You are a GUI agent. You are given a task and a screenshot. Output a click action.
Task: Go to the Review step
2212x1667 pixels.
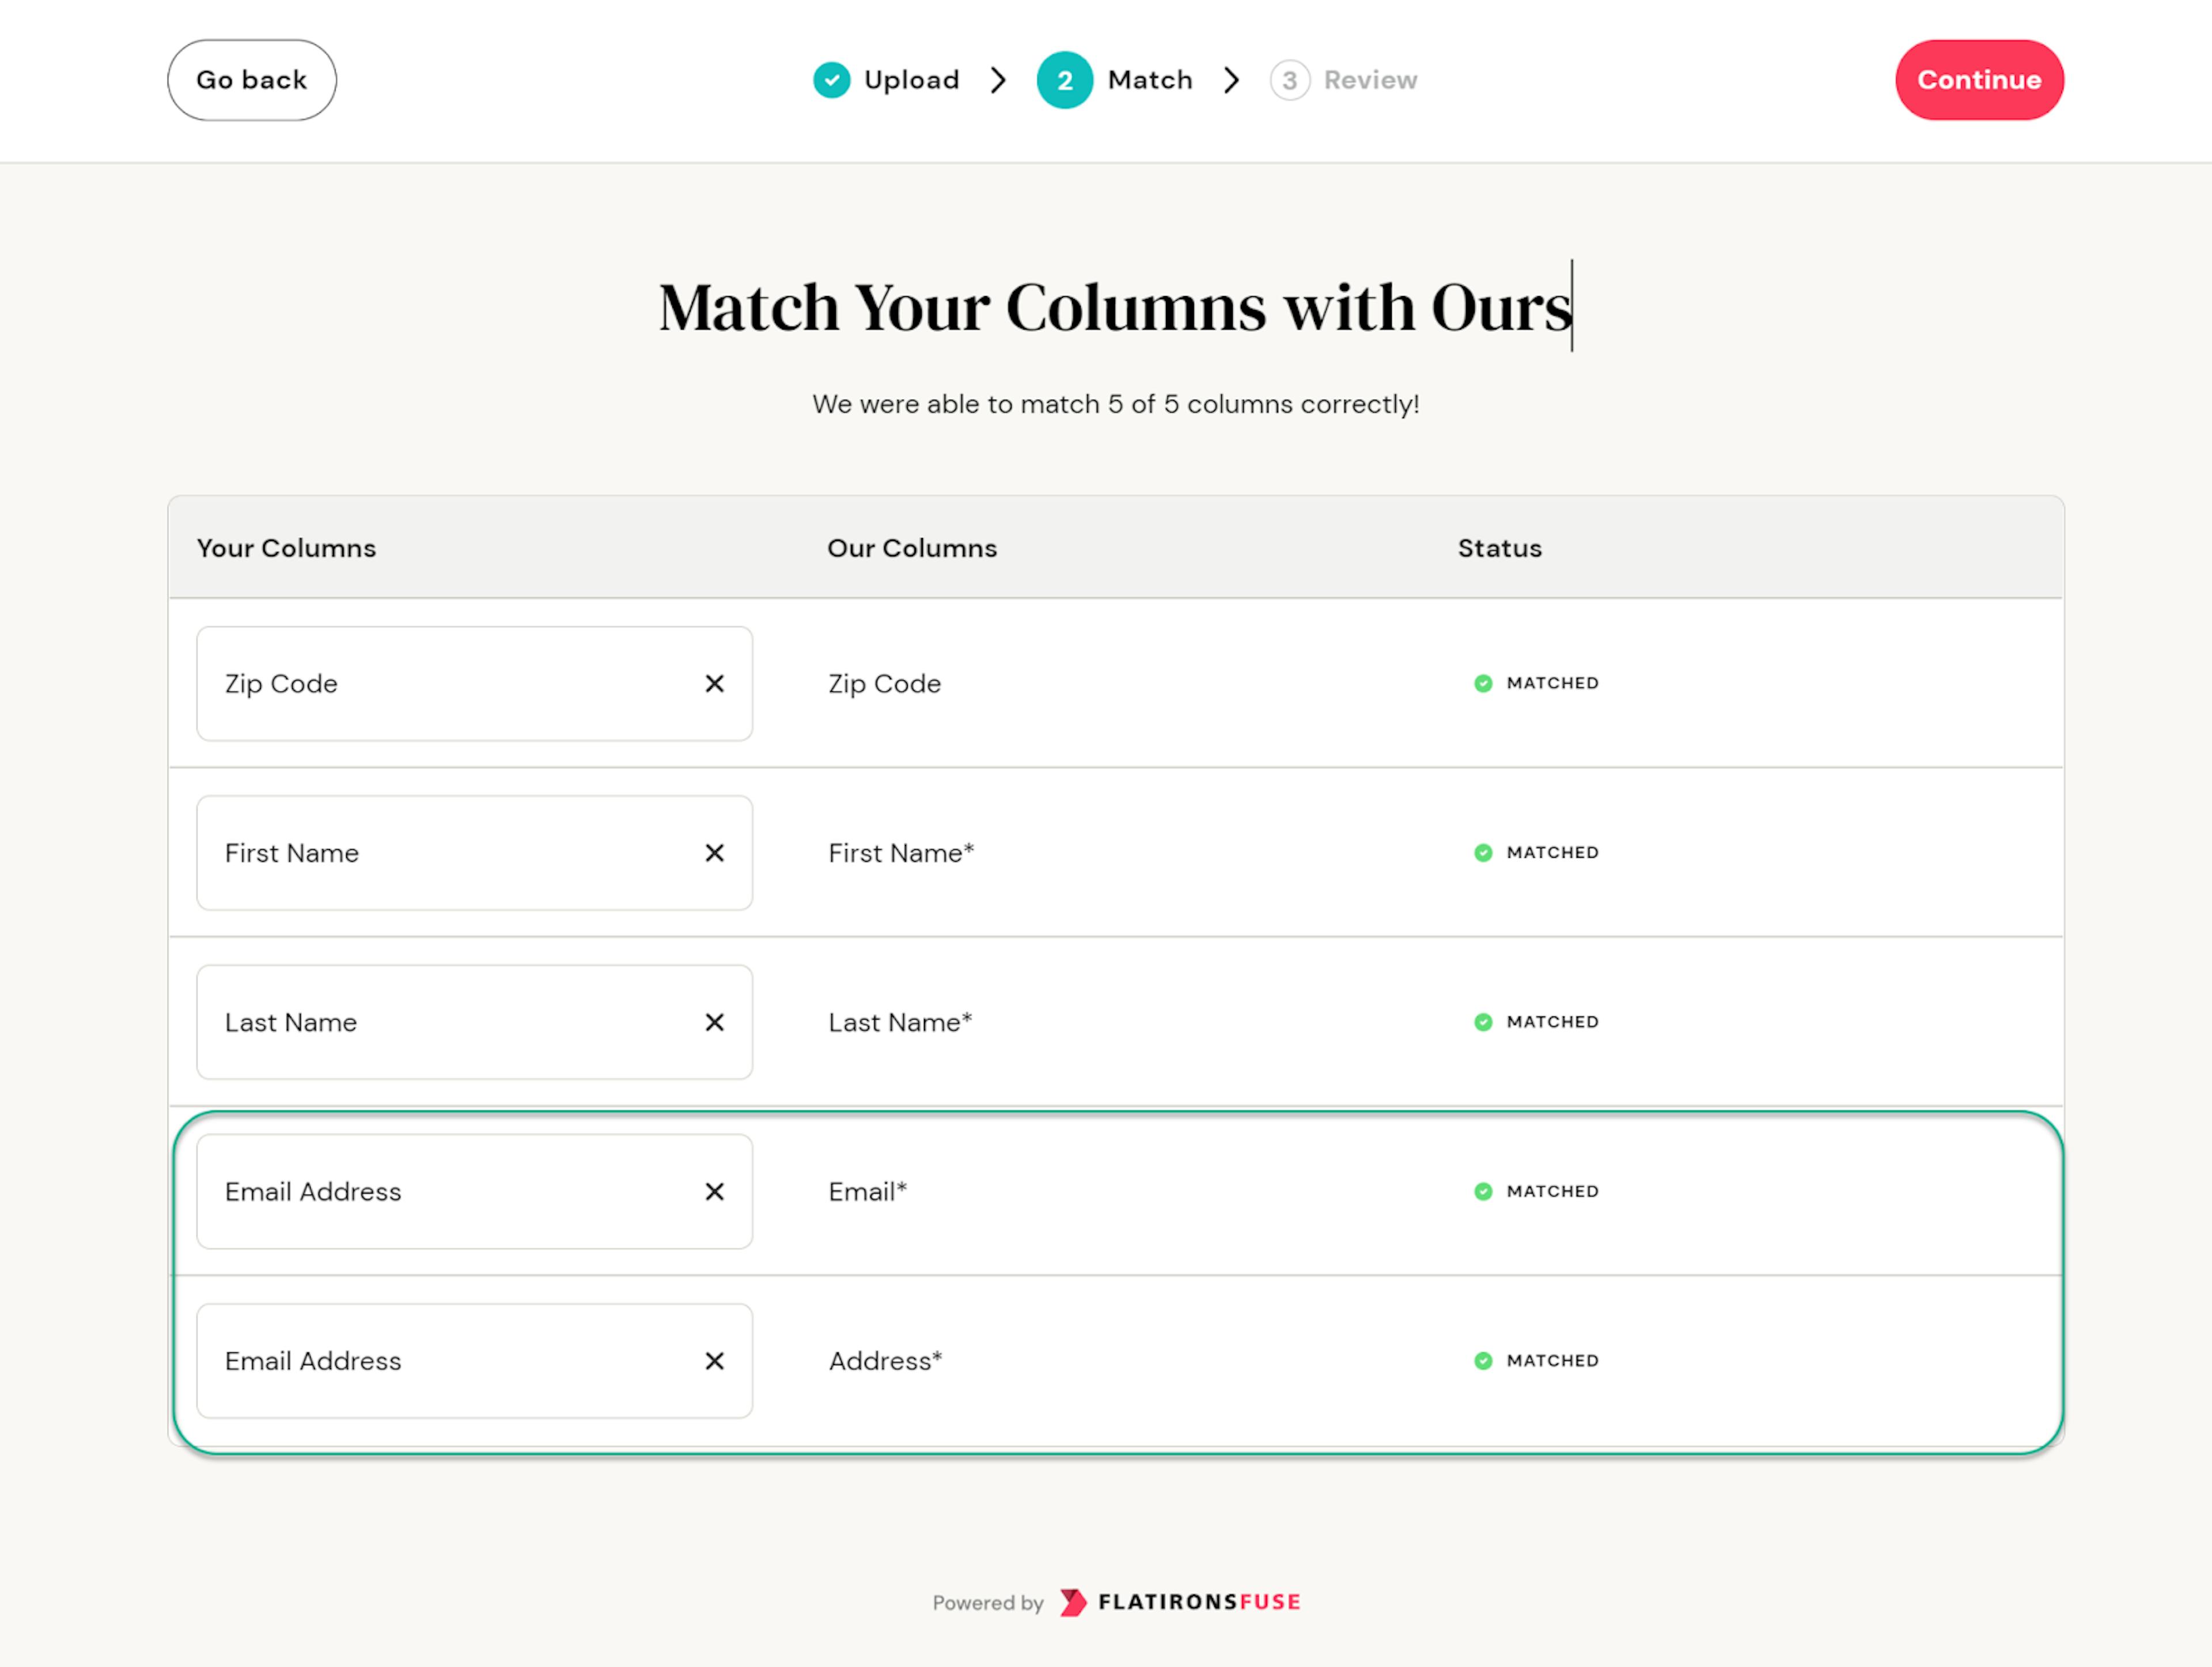pyautogui.click(x=1370, y=80)
